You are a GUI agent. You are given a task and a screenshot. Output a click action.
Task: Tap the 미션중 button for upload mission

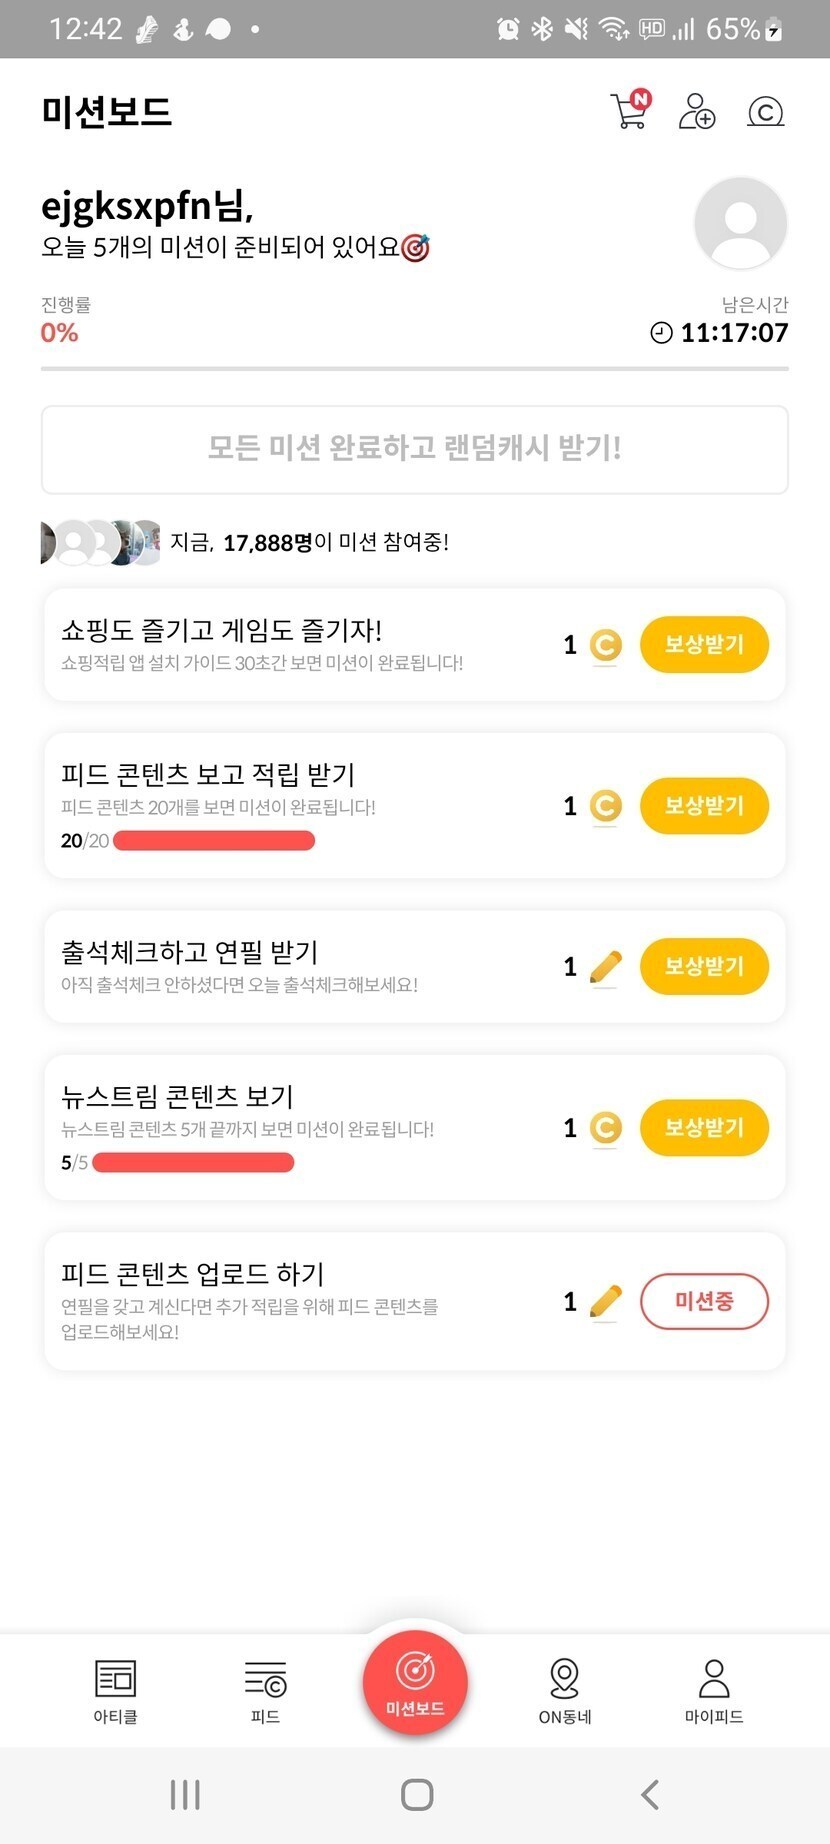(704, 1301)
